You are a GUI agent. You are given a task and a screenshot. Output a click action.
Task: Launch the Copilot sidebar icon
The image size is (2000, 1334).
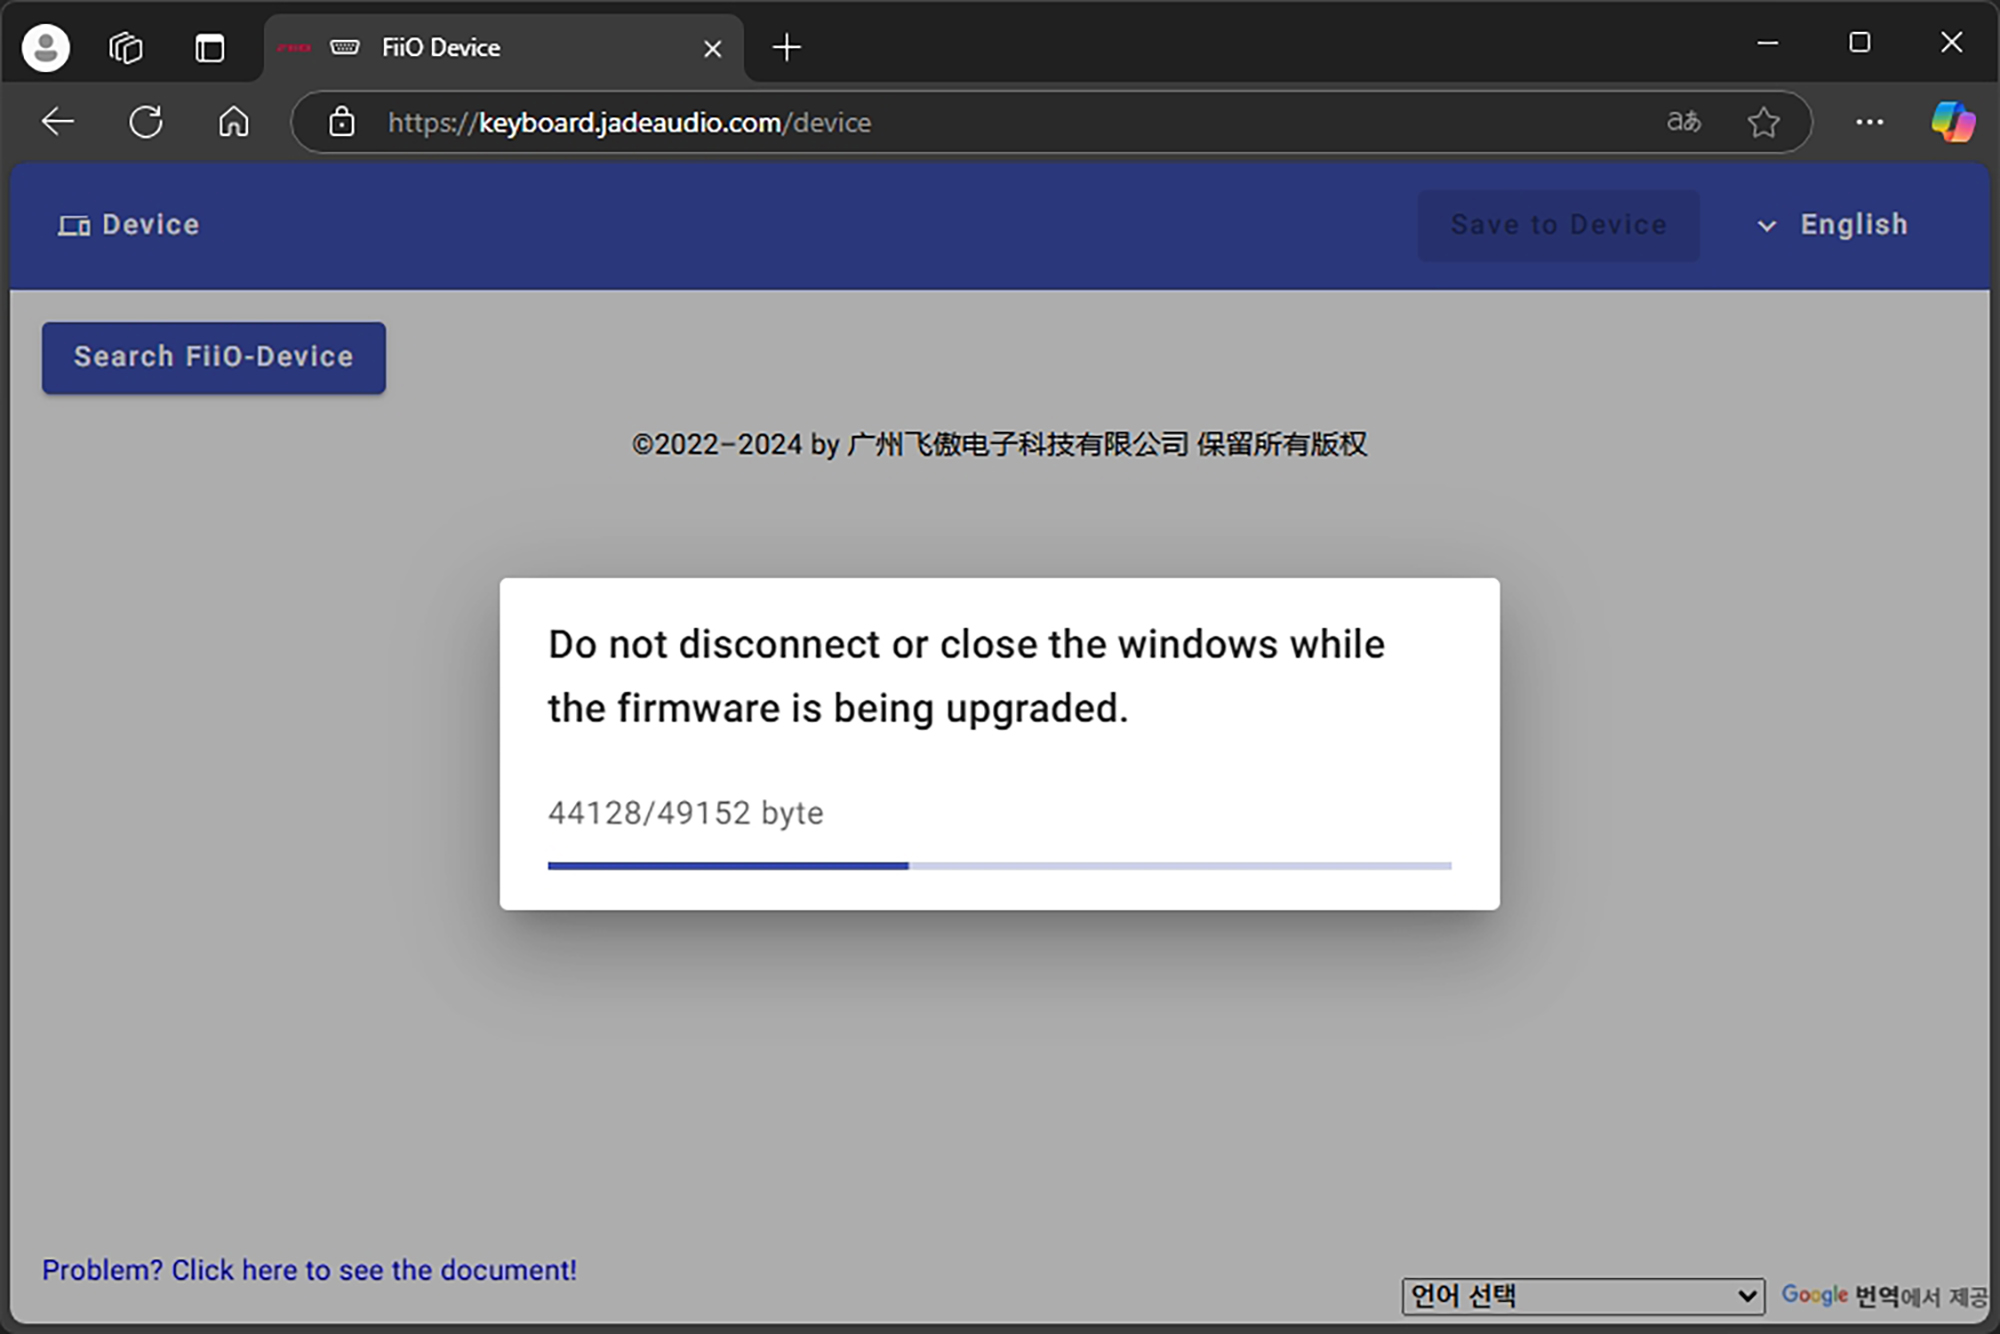(1952, 122)
